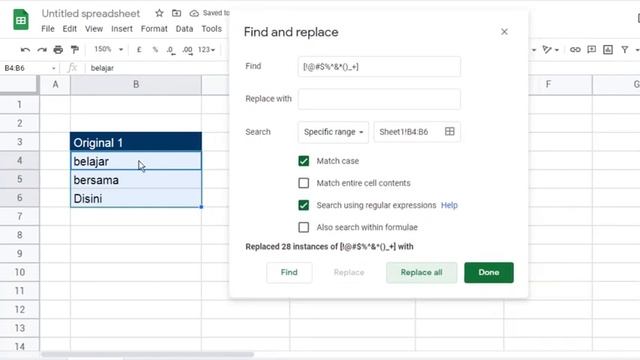The image size is (640, 360).
Task: Open the name box dropdown arrow
Action: point(53,68)
